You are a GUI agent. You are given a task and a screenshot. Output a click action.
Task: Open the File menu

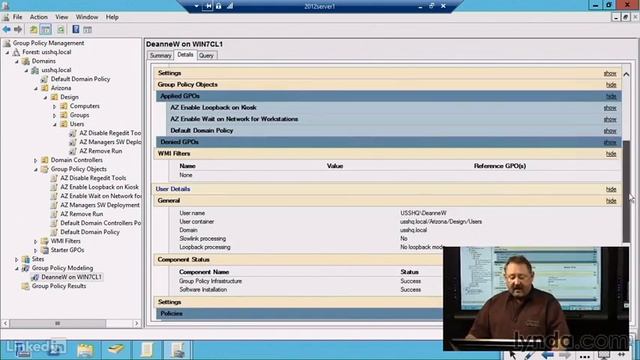[x=18, y=17]
